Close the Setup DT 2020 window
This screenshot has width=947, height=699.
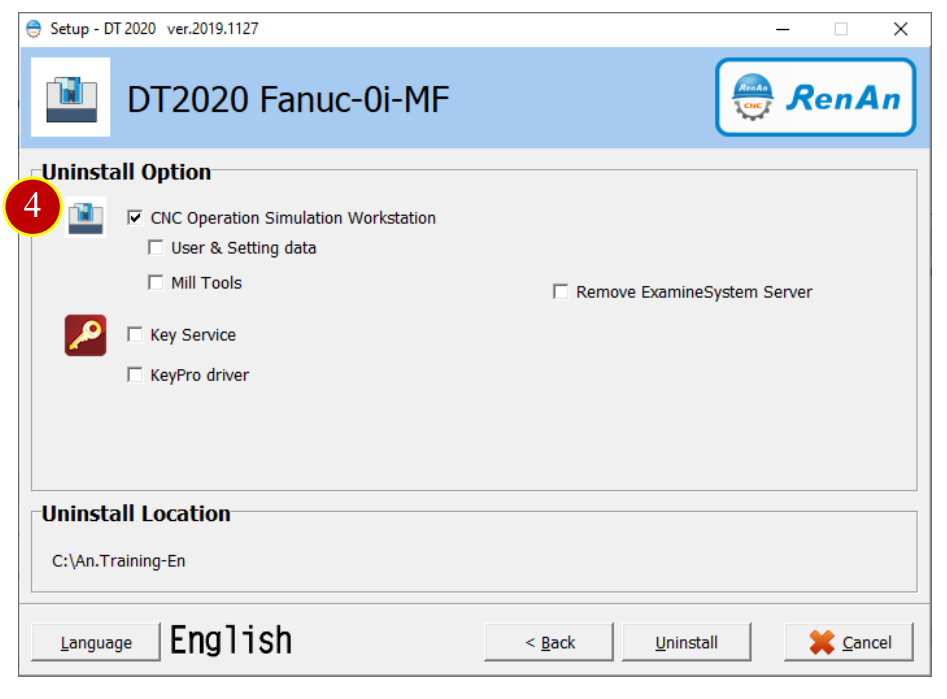click(900, 29)
